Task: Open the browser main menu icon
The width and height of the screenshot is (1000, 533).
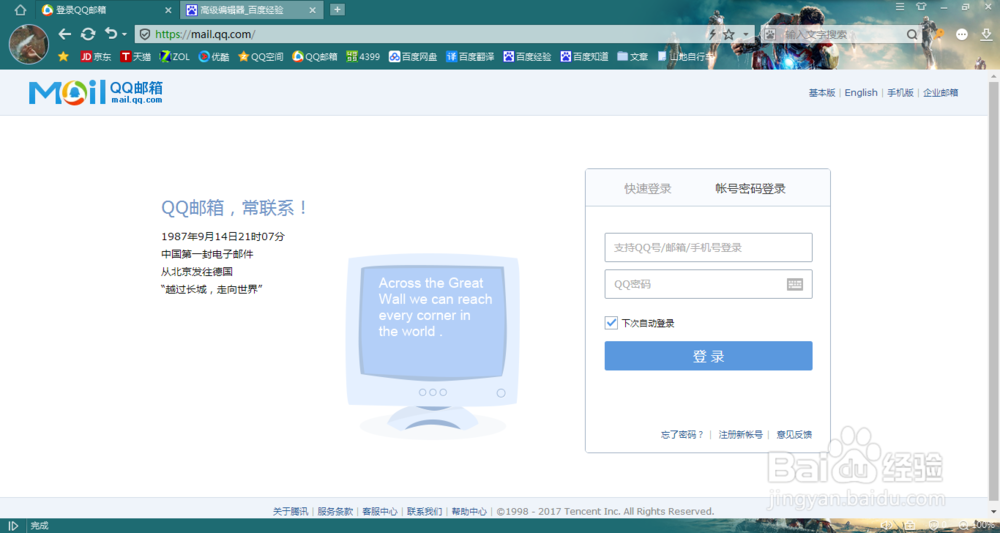Action: [x=900, y=7]
